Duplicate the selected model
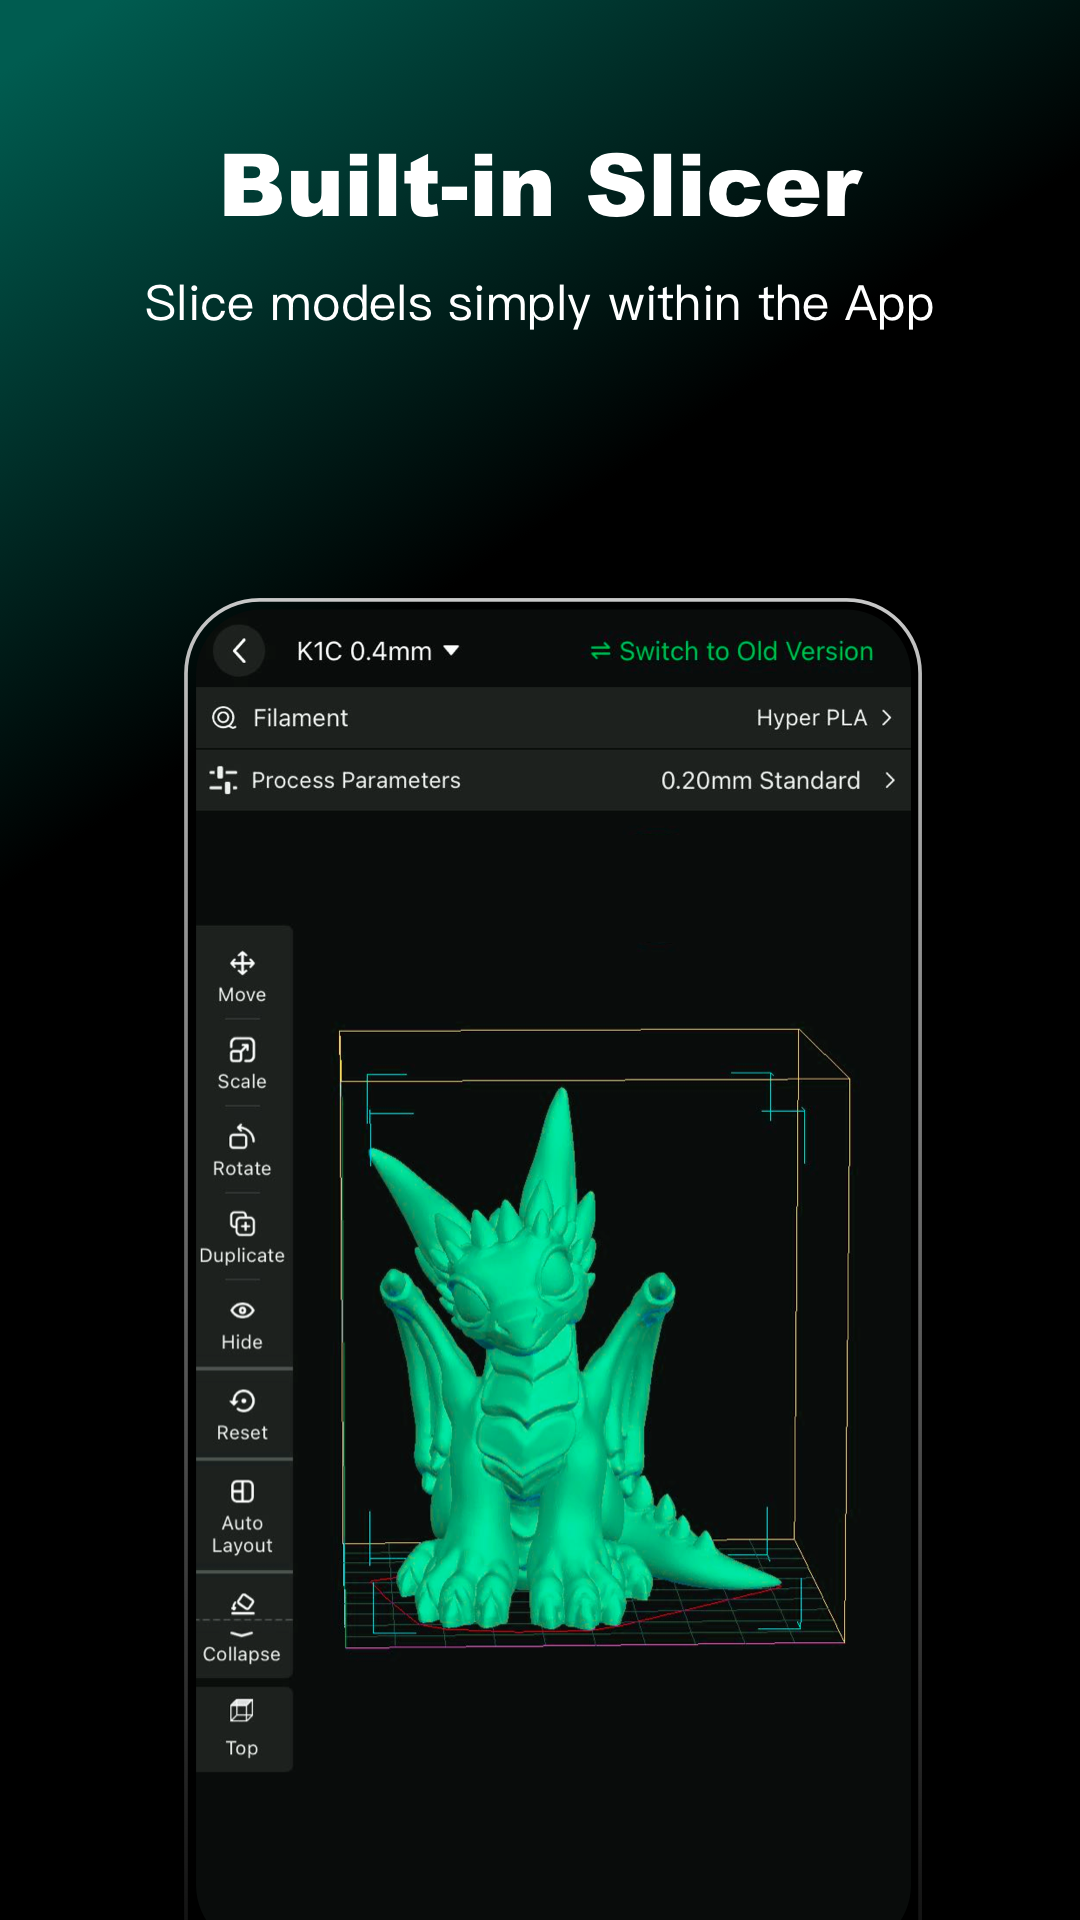Image resolution: width=1080 pixels, height=1920 pixels. coord(242,1238)
